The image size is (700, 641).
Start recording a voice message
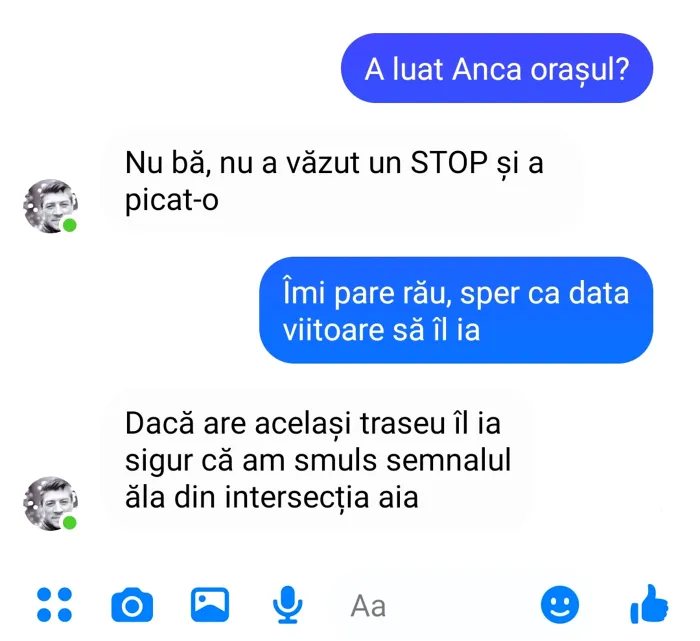[x=288, y=604]
